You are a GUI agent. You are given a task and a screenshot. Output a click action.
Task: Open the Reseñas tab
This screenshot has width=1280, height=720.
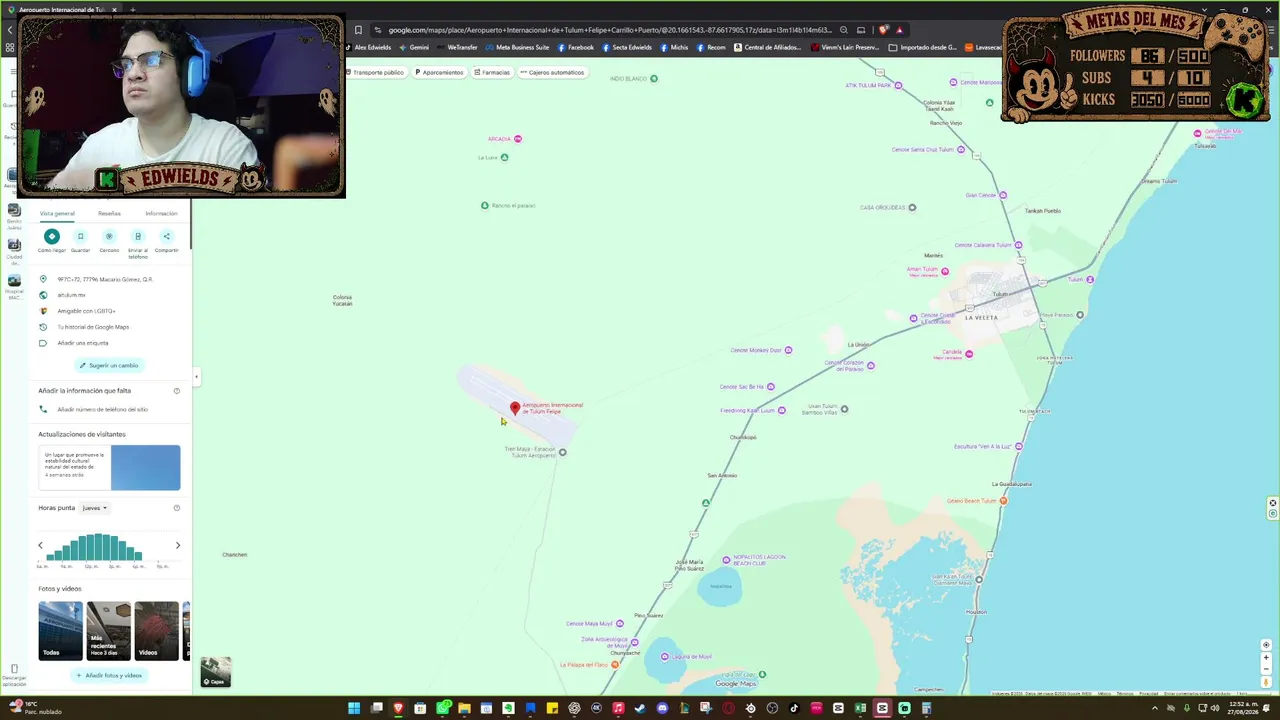coord(109,213)
